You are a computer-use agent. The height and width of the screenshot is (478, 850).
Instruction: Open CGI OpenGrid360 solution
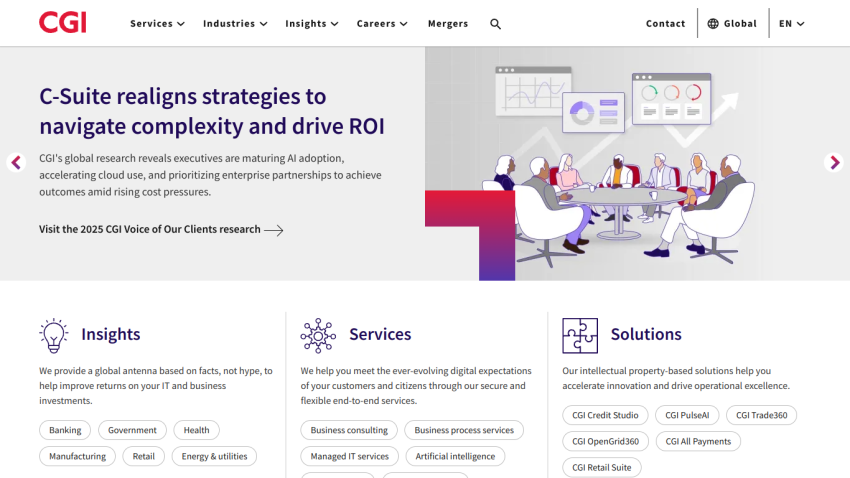(x=606, y=441)
